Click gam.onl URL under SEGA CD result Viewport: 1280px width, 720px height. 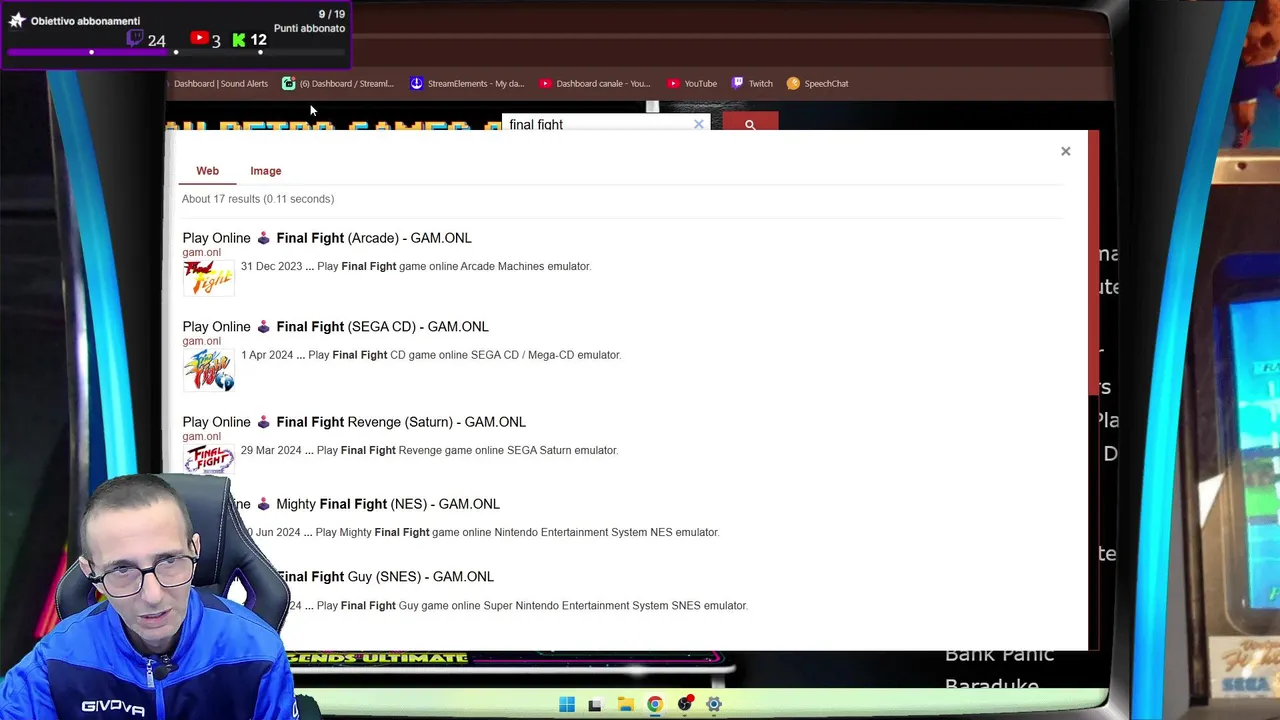[201, 341]
